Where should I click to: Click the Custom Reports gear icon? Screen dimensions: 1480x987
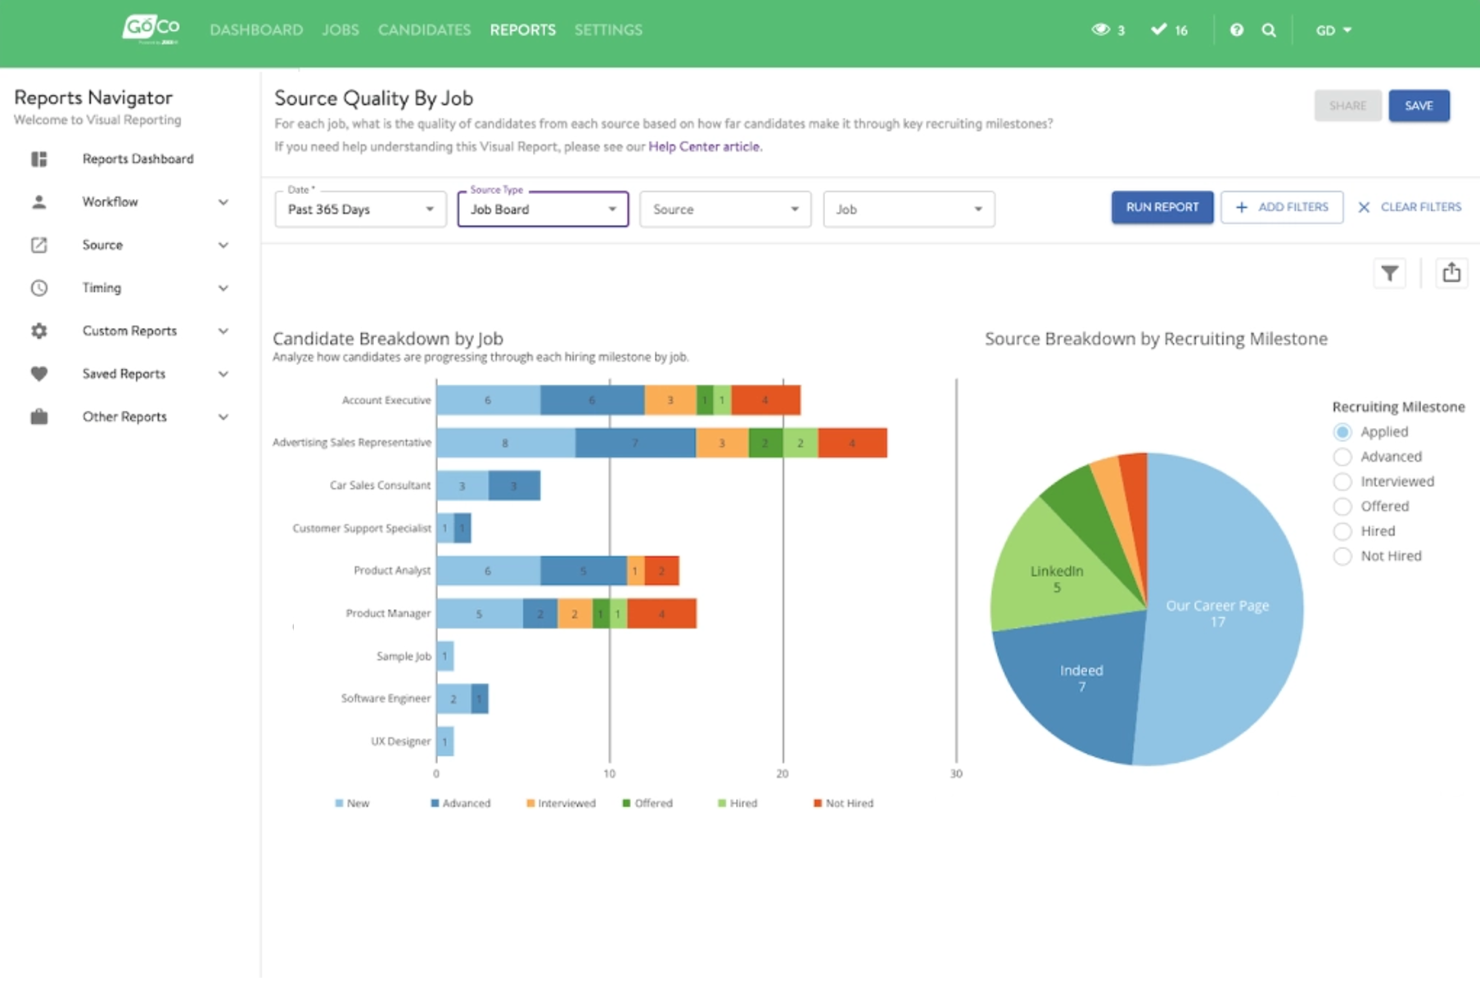pyautogui.click(x=39, y=330)
